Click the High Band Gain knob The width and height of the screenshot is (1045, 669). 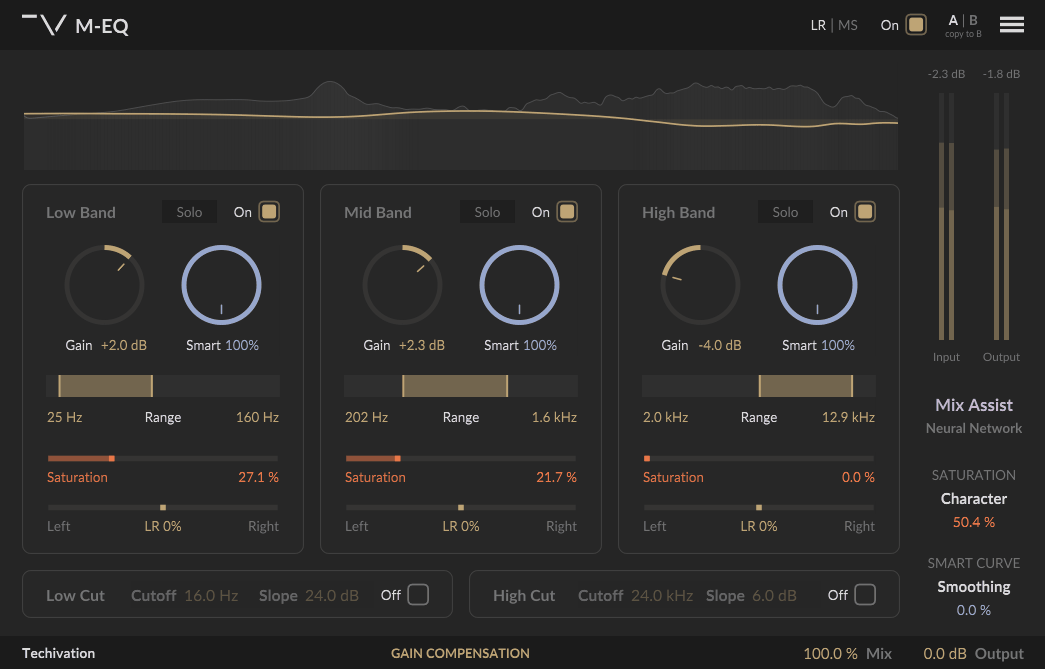tap(701, 285)
